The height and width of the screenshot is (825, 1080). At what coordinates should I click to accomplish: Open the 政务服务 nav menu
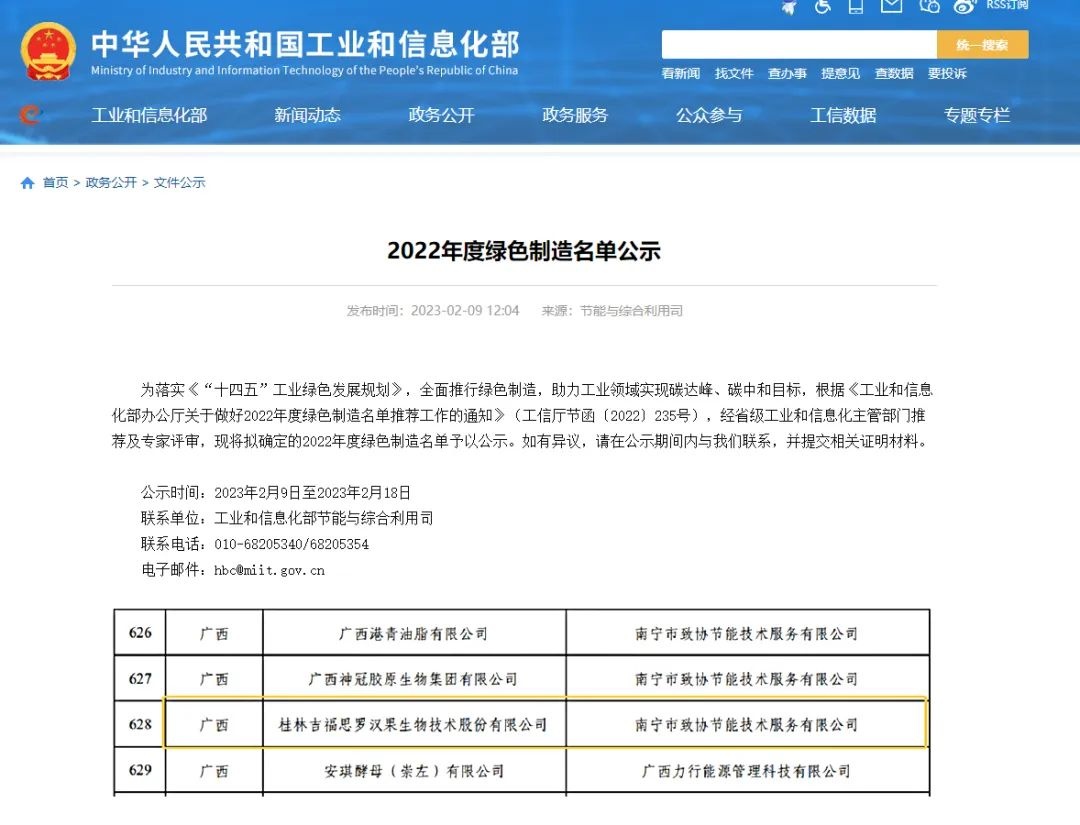click(575, 115)
